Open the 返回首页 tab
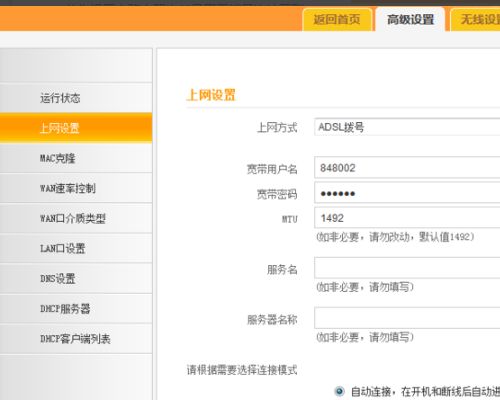 337,20
